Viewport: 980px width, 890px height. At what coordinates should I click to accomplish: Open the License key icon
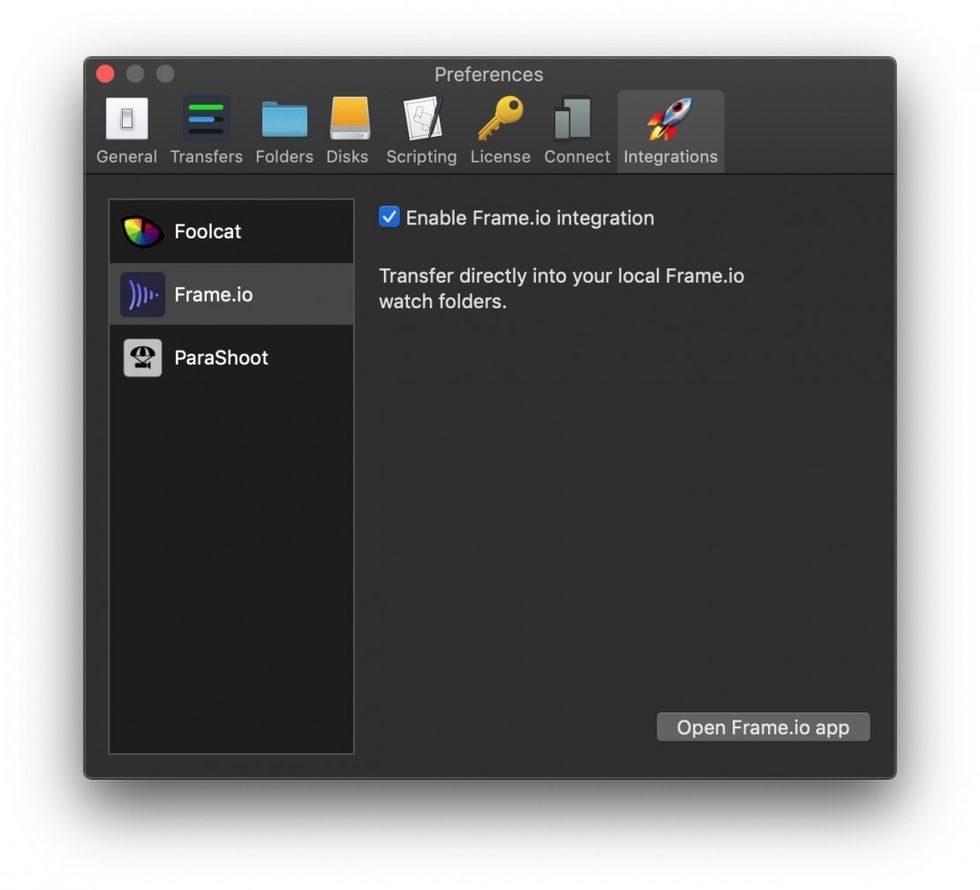(501, 118)
